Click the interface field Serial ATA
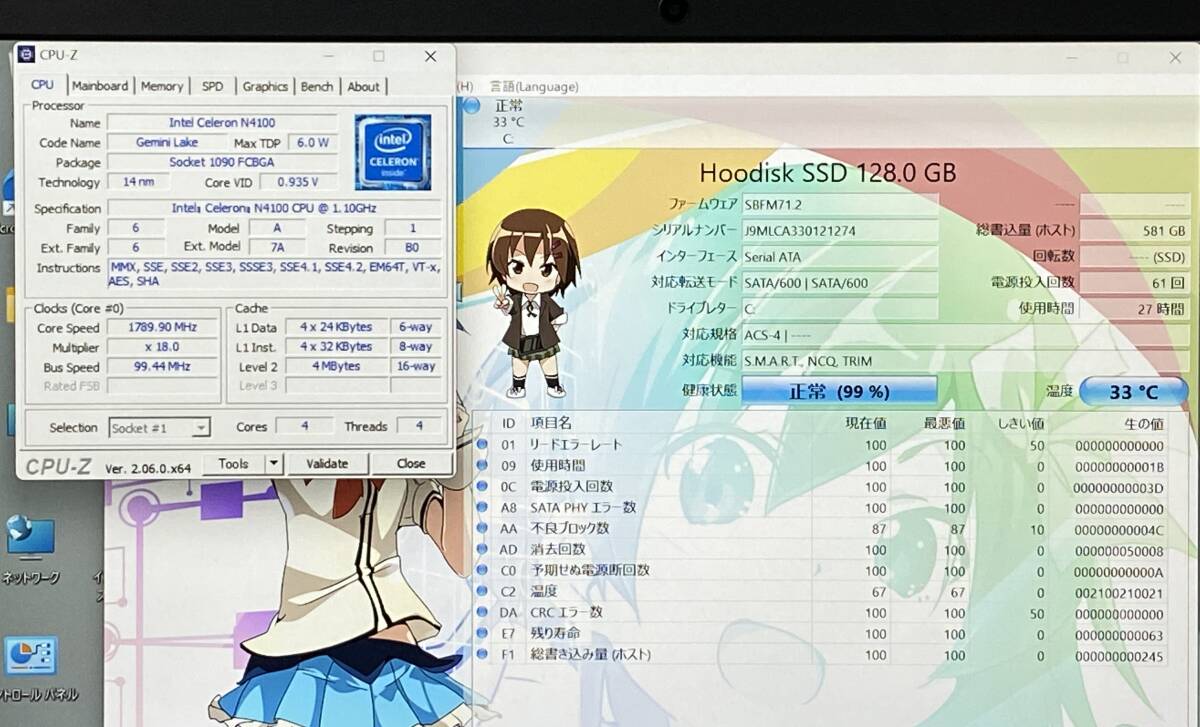The height and width of the screenshot is (727, 1200). tap(840, 257)
